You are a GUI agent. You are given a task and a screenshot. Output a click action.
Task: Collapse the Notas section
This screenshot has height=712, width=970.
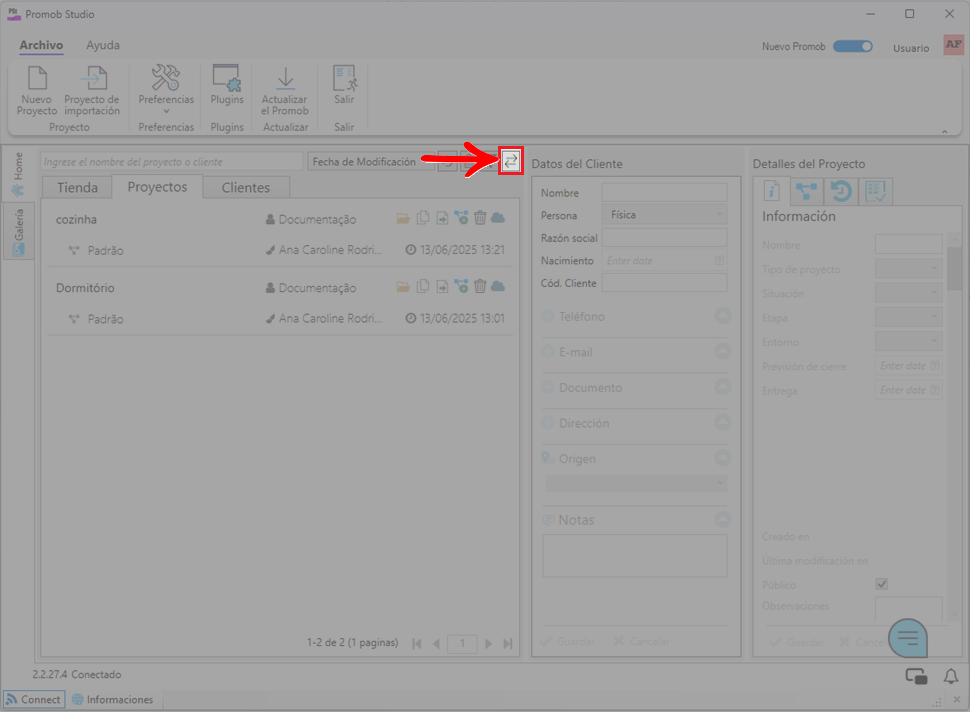[x=723, y=519]
